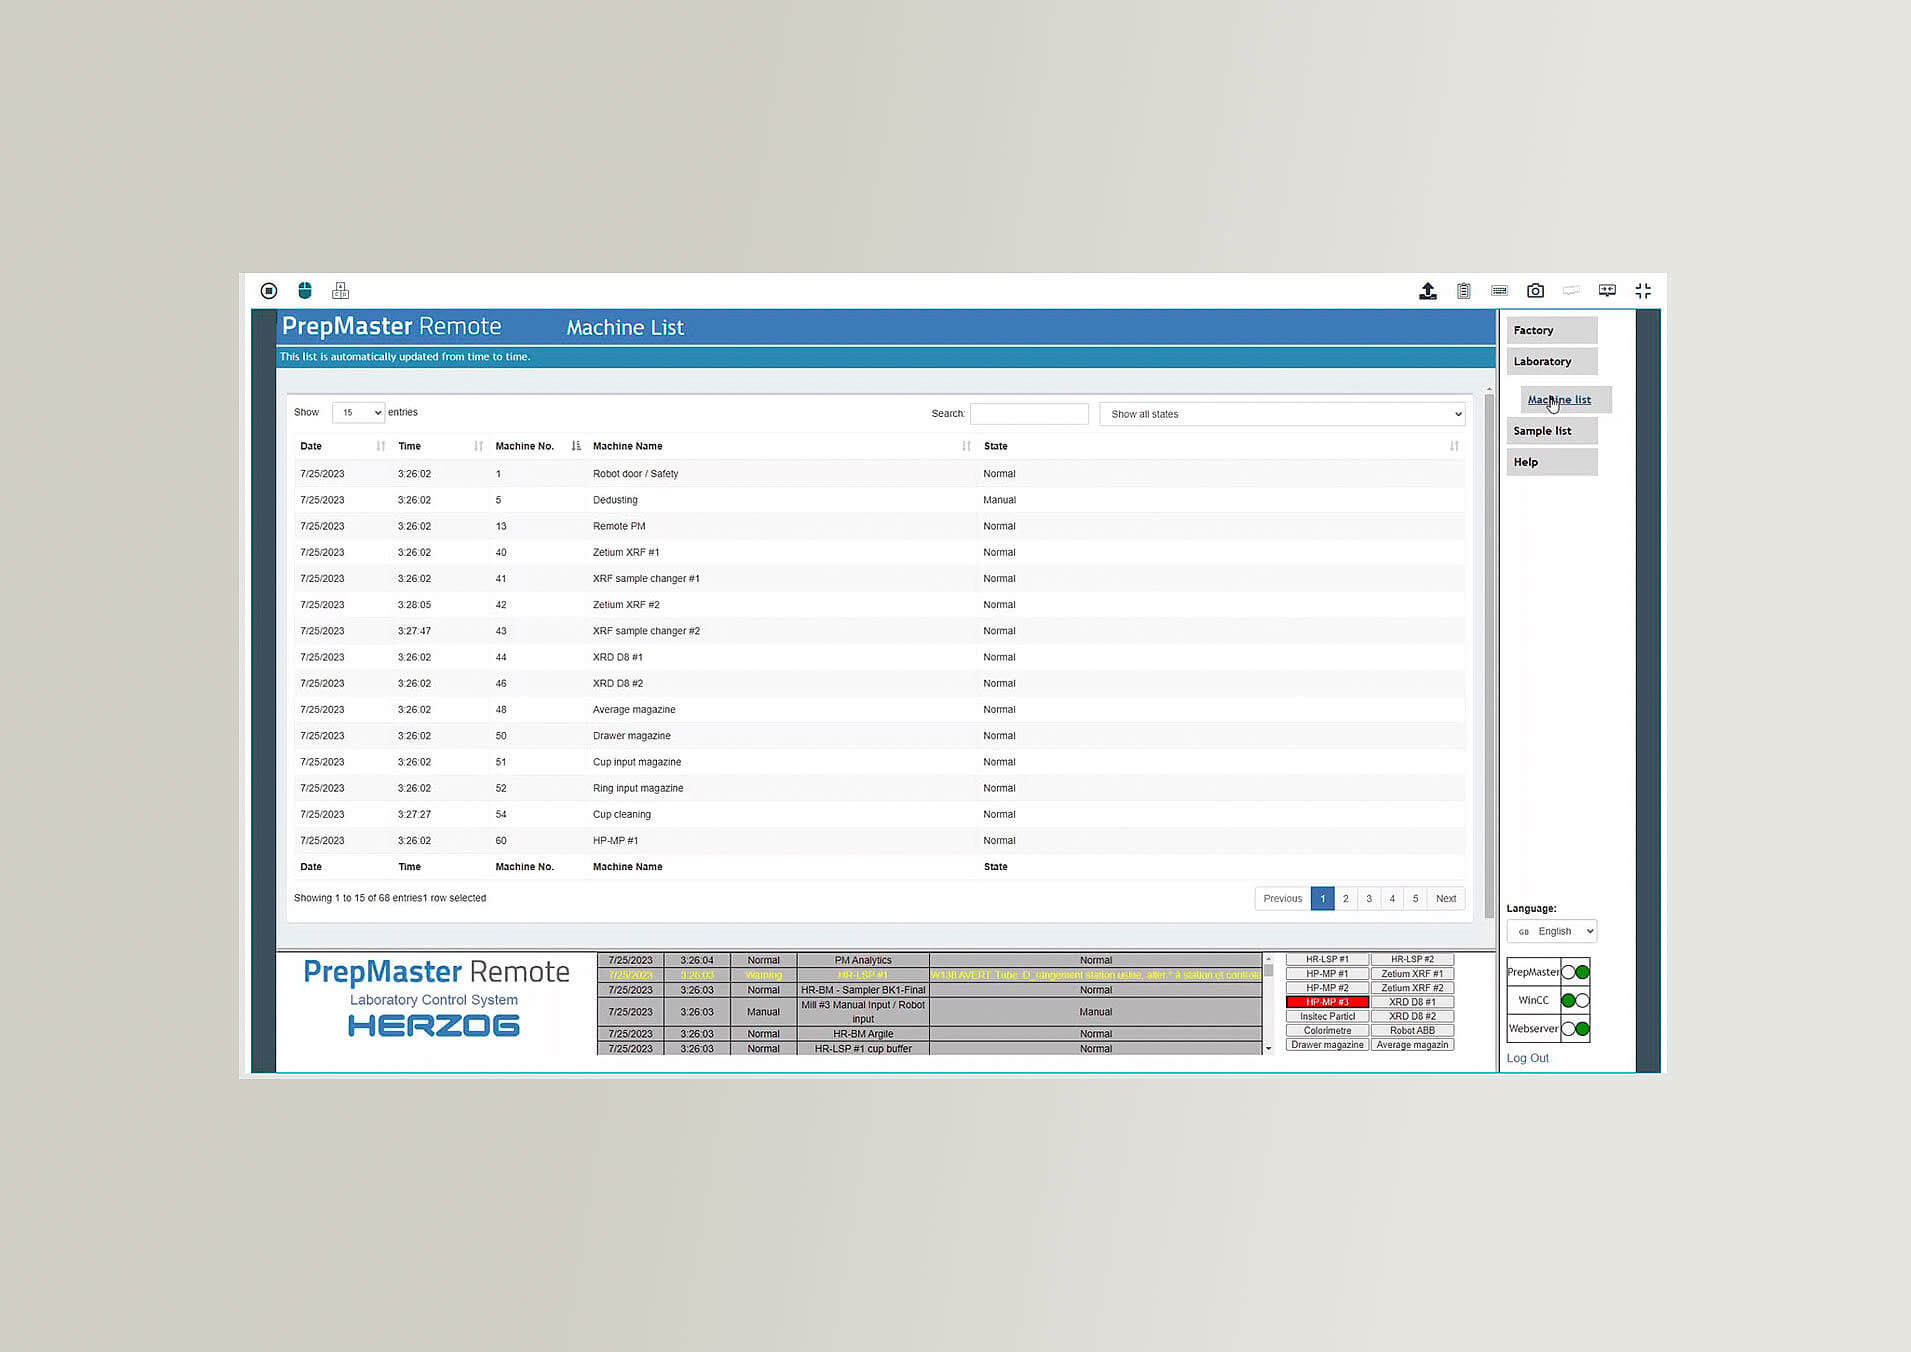Open the Sample list menu item

tap(1552, 431)
